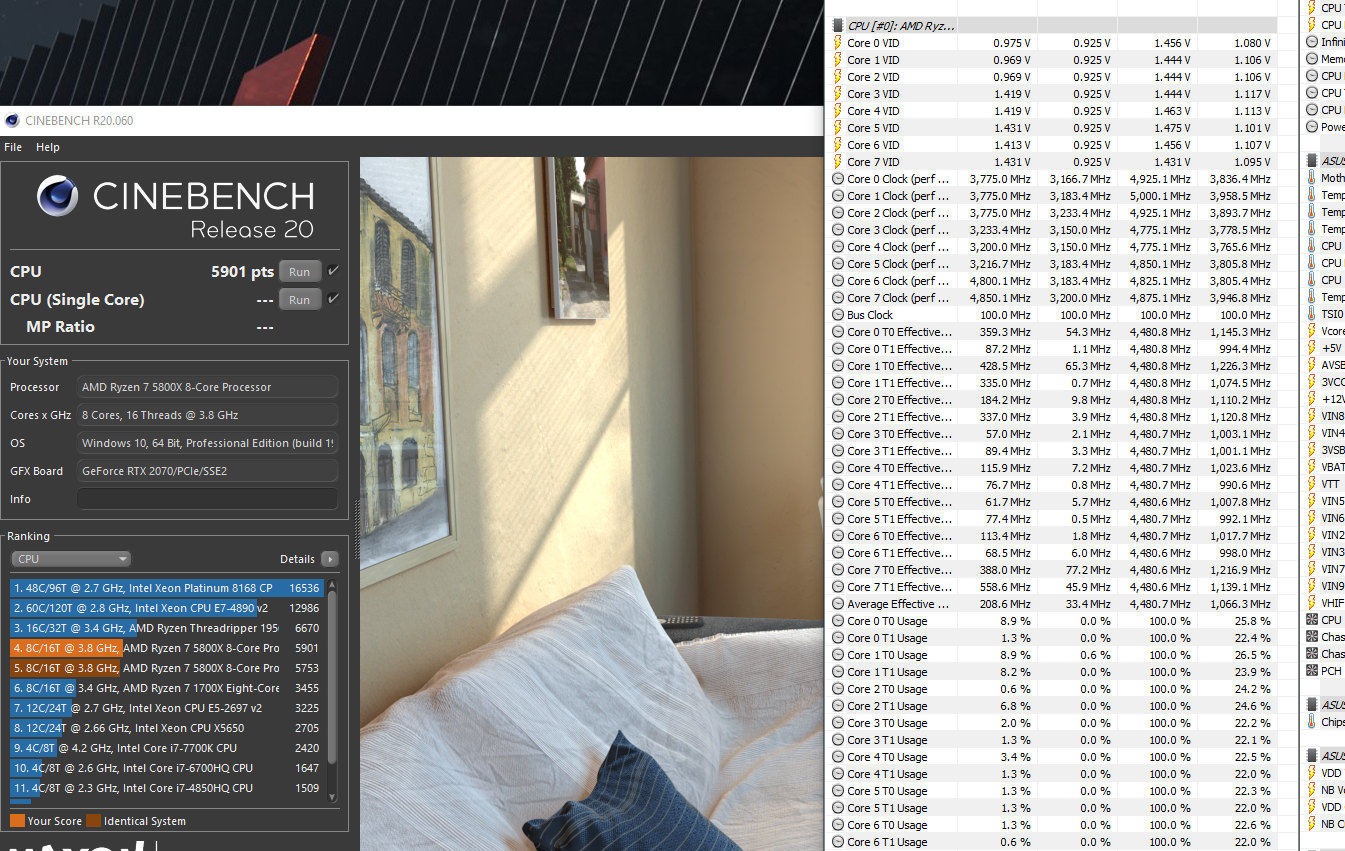
Task: Select ranking entry Intel Xeon E5-2697 v2
Action: click(x=167, y=708)
